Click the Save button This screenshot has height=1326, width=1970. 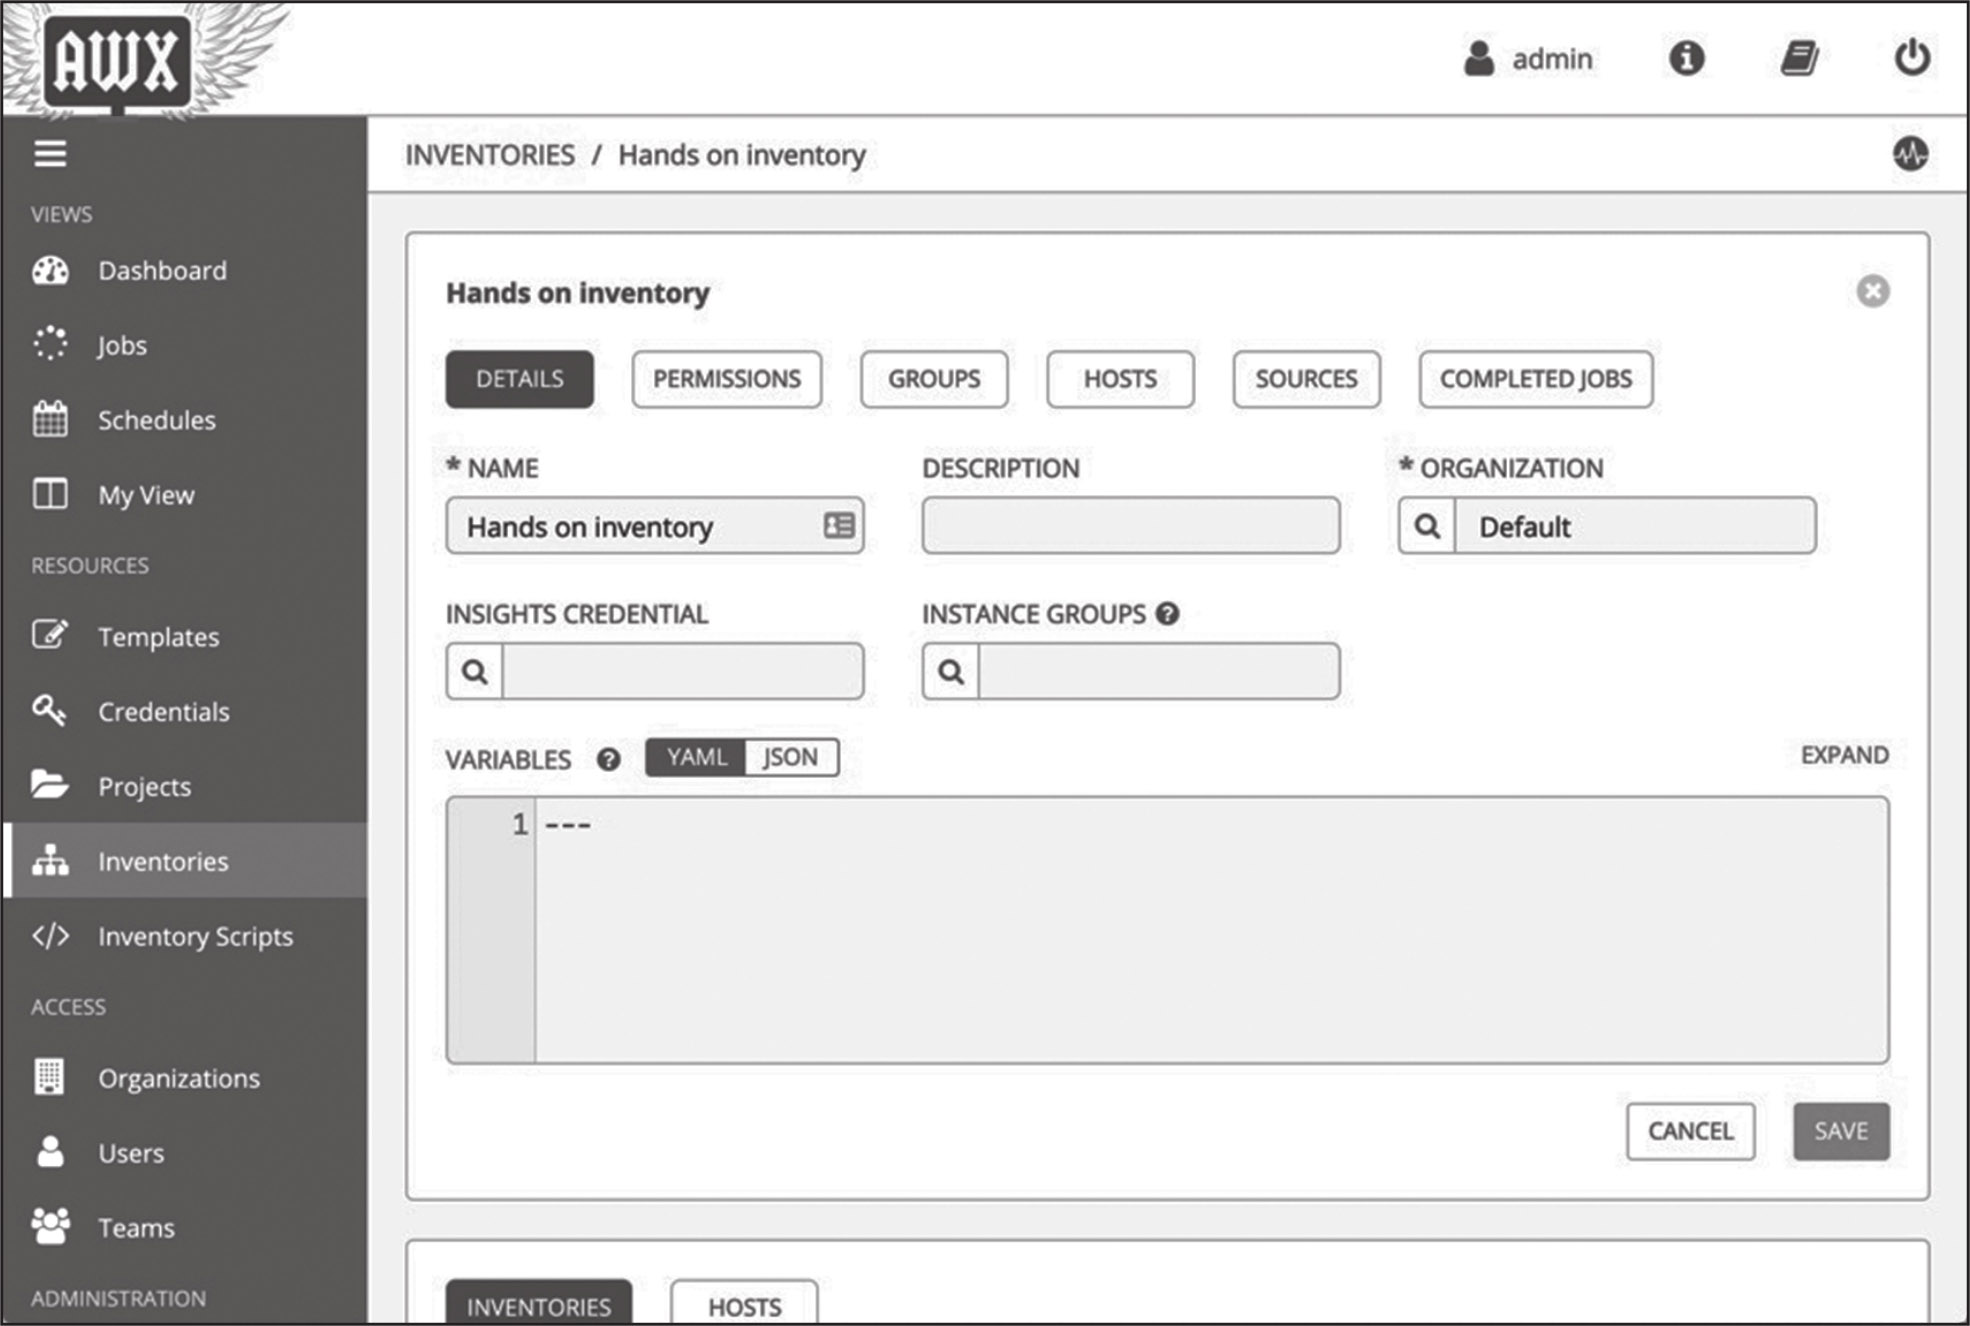1840,1131
